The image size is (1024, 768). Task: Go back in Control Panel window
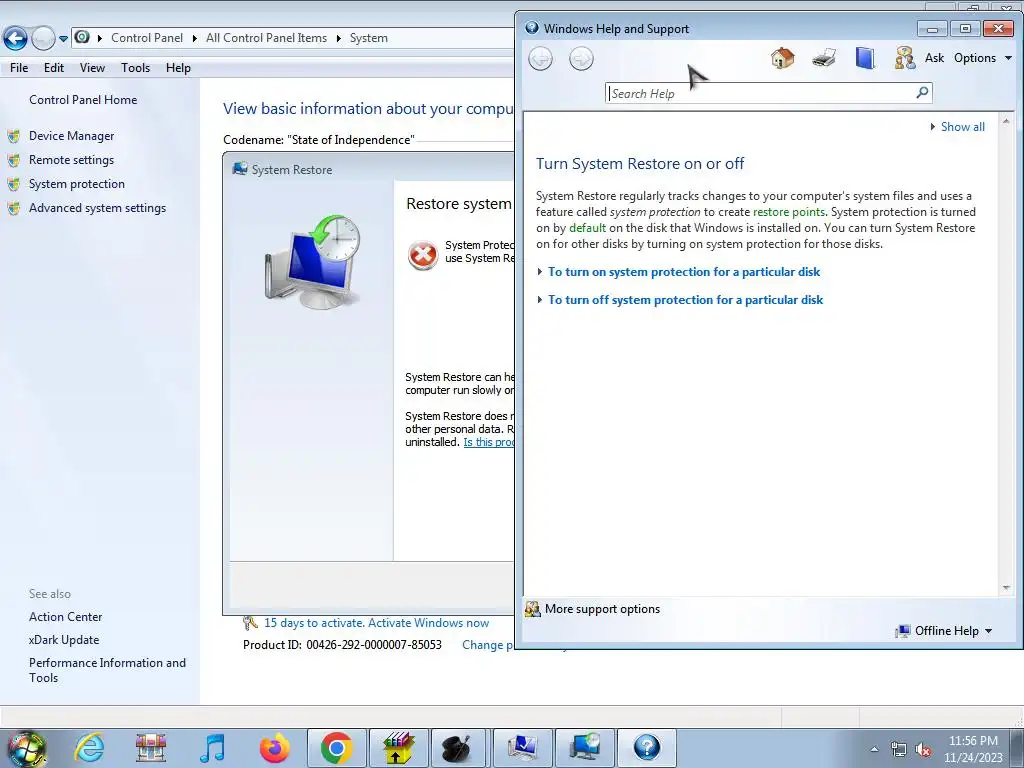click(x=16, y=38)
